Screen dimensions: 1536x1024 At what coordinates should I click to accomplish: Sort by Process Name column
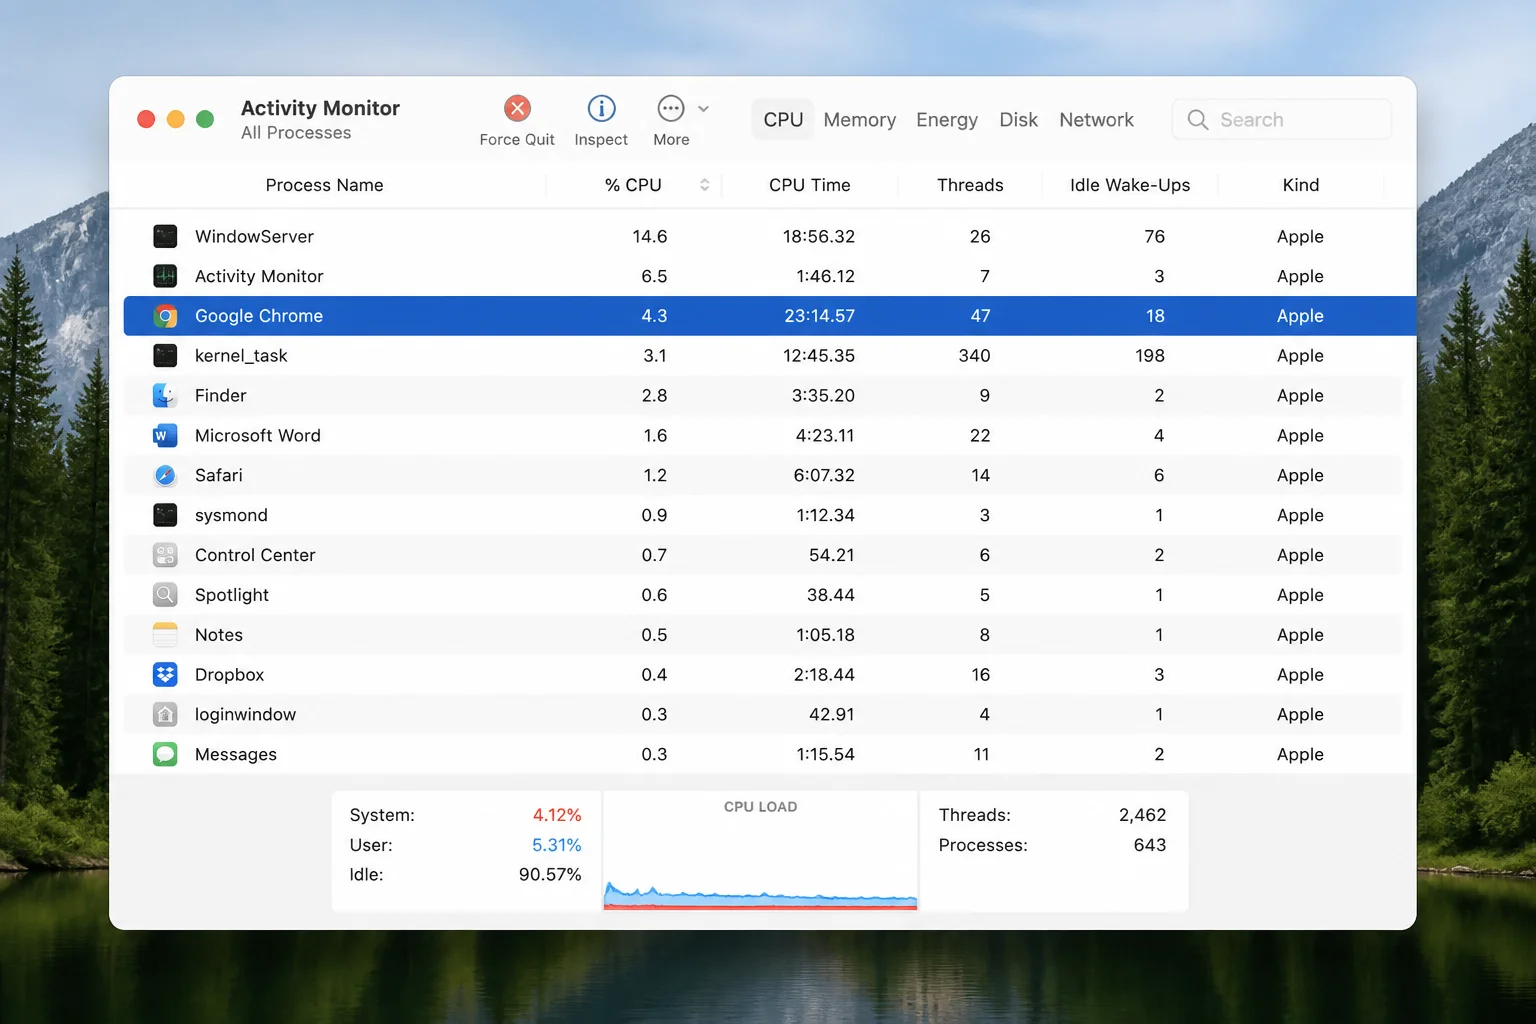325,185
